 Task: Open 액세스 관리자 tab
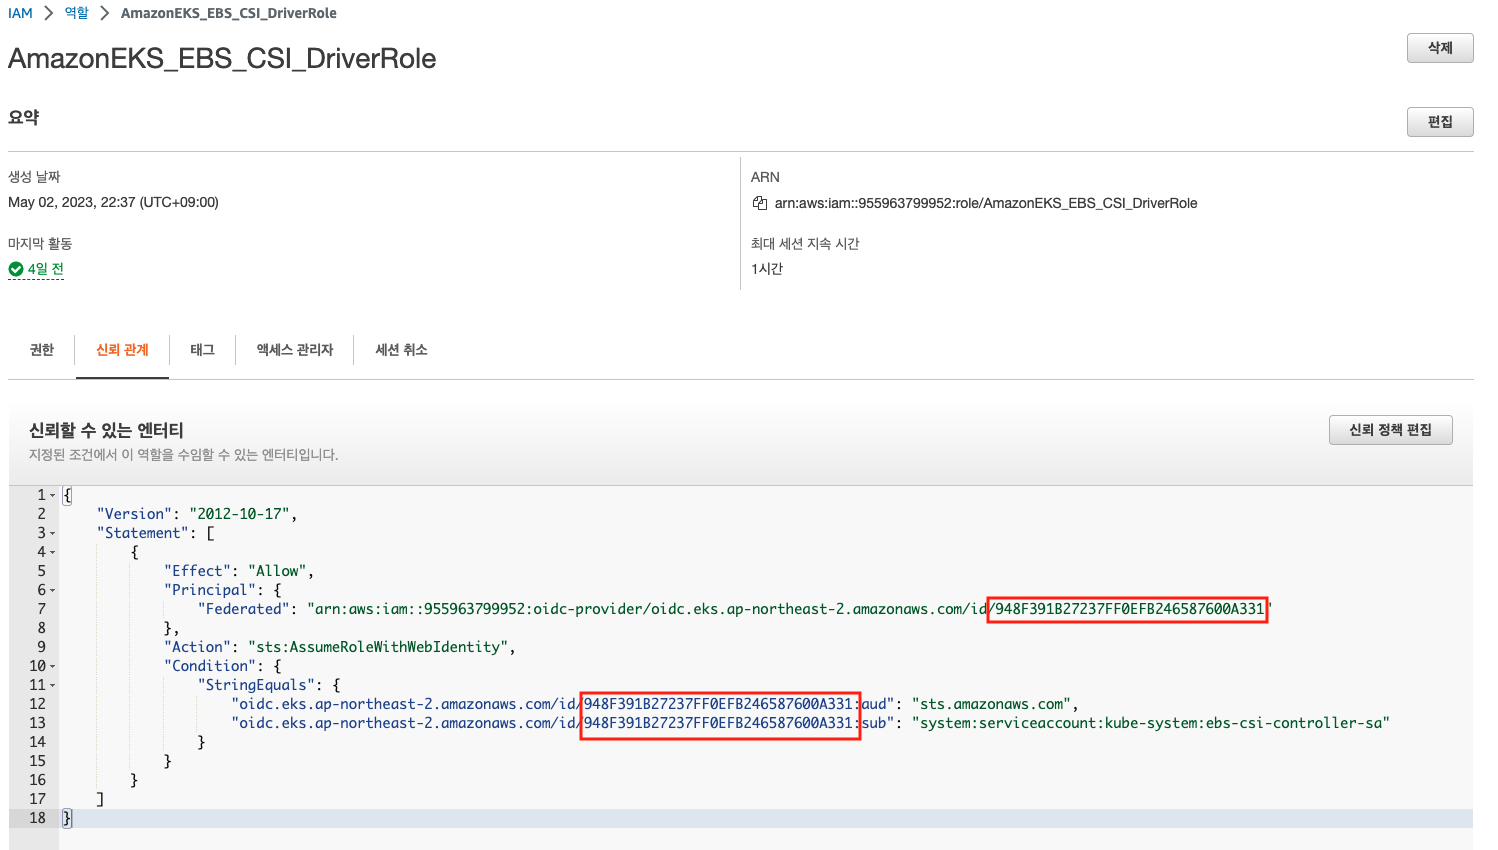coord(295,350)
